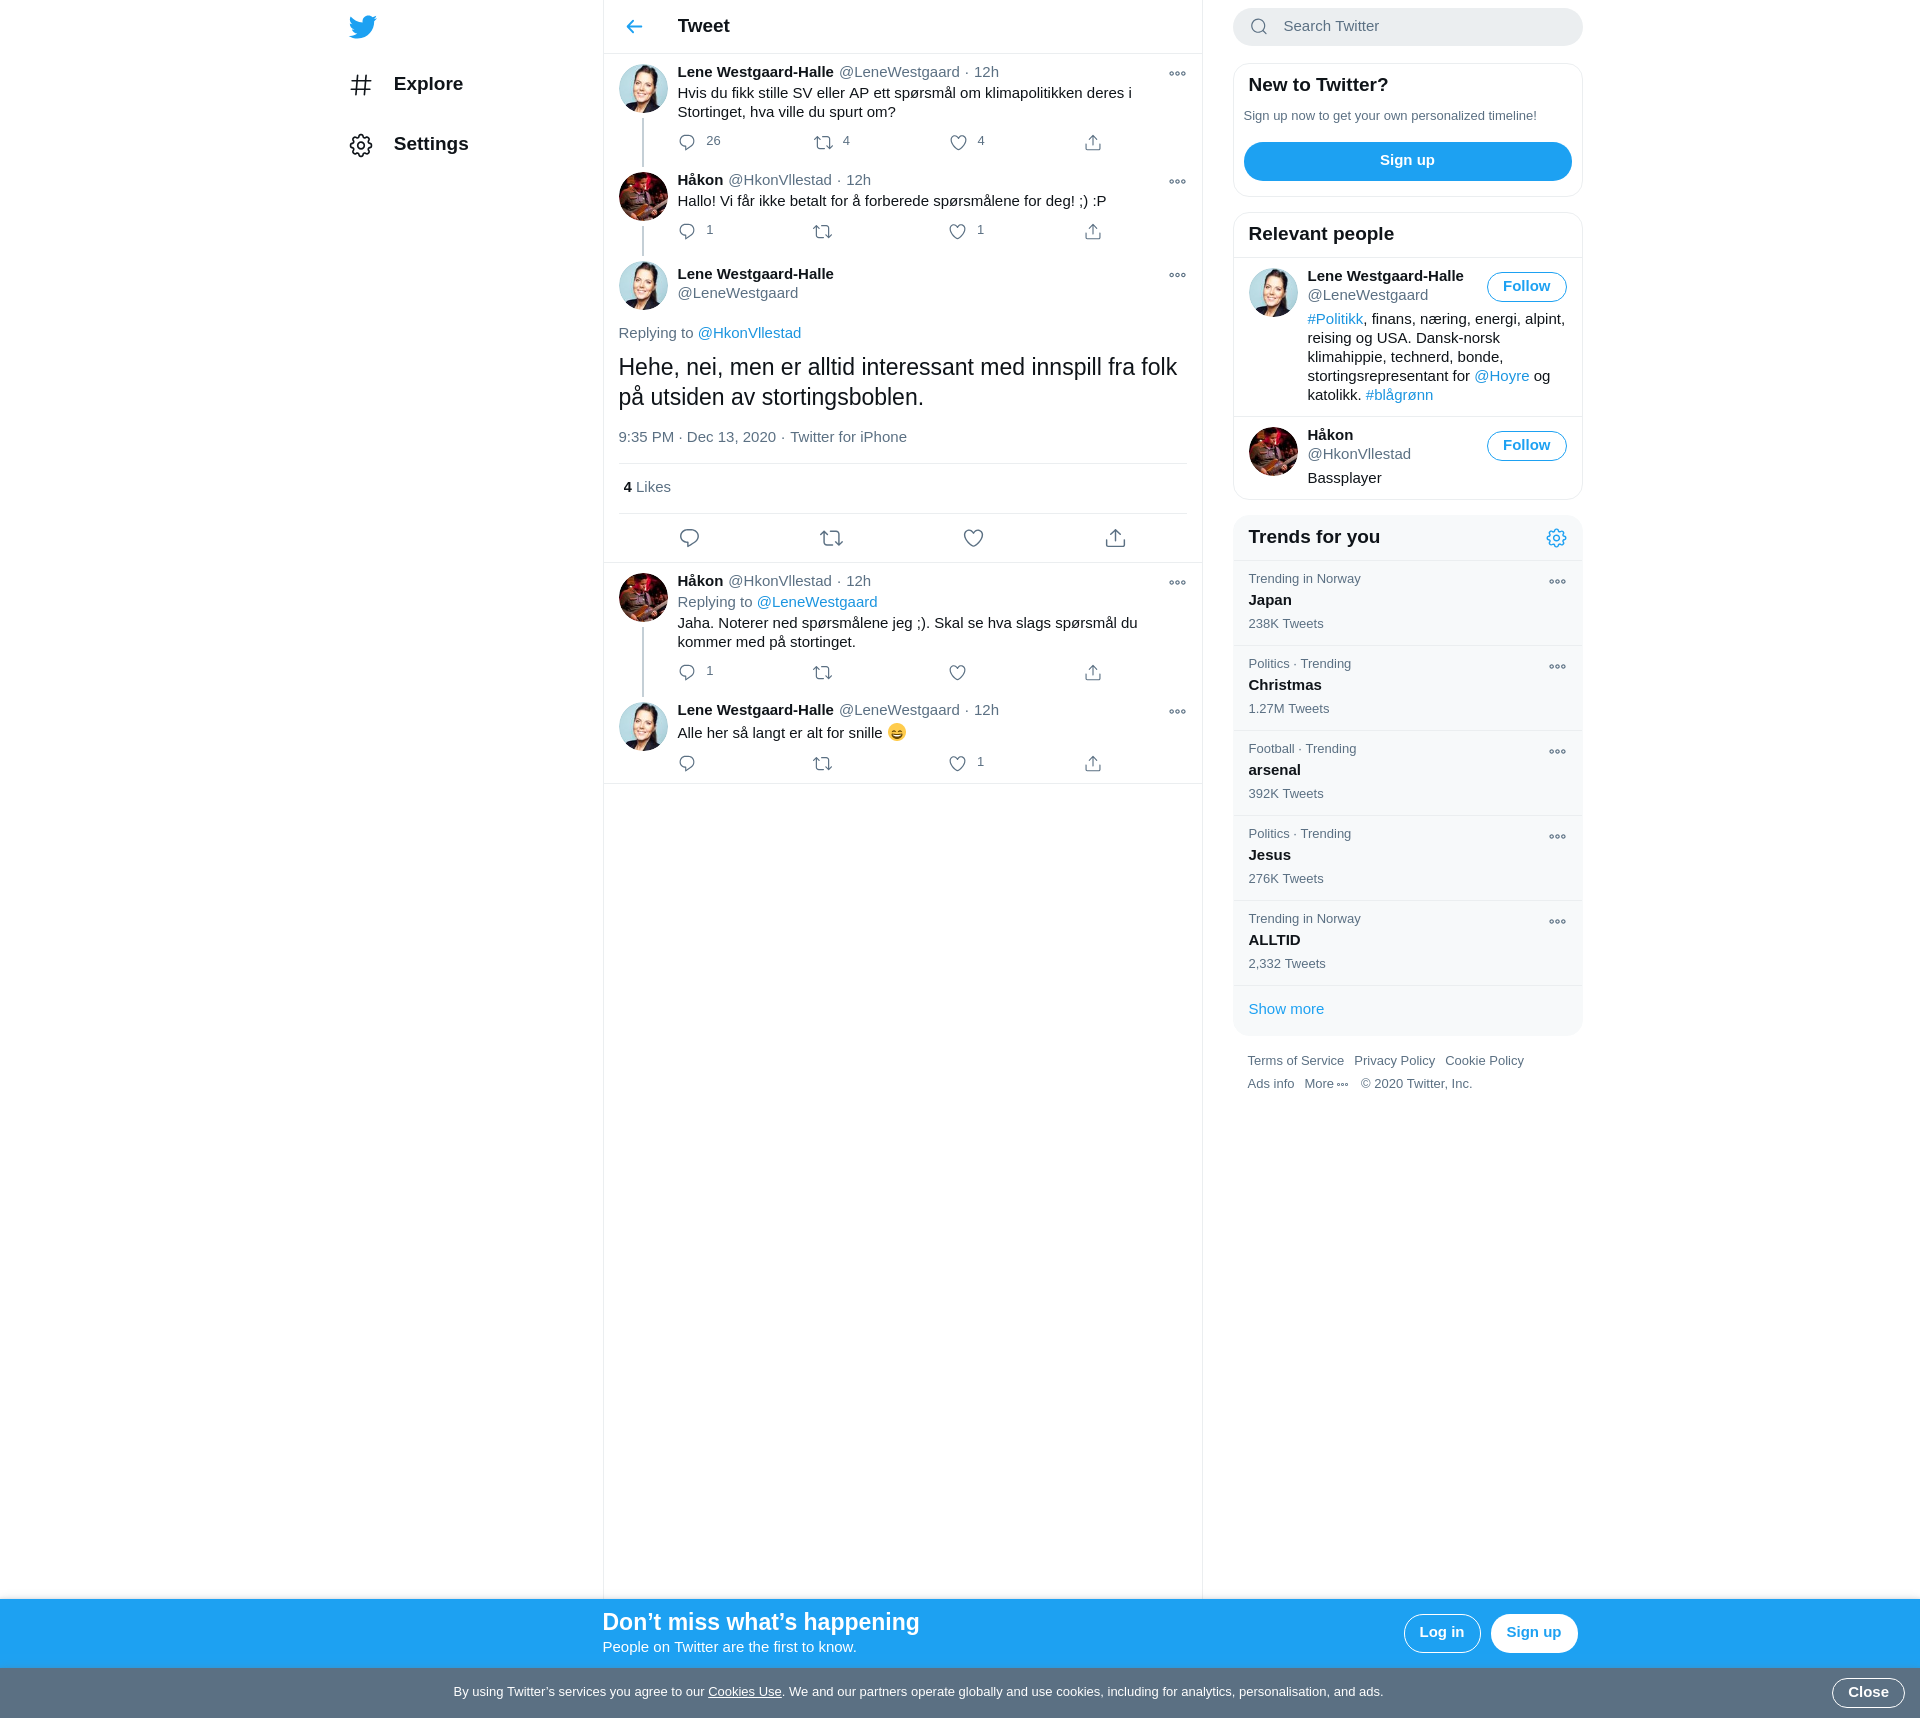Open the #blågrønn hashtag
This screenshot has width=1920, height=1718.
click(x=1399, y=395)
